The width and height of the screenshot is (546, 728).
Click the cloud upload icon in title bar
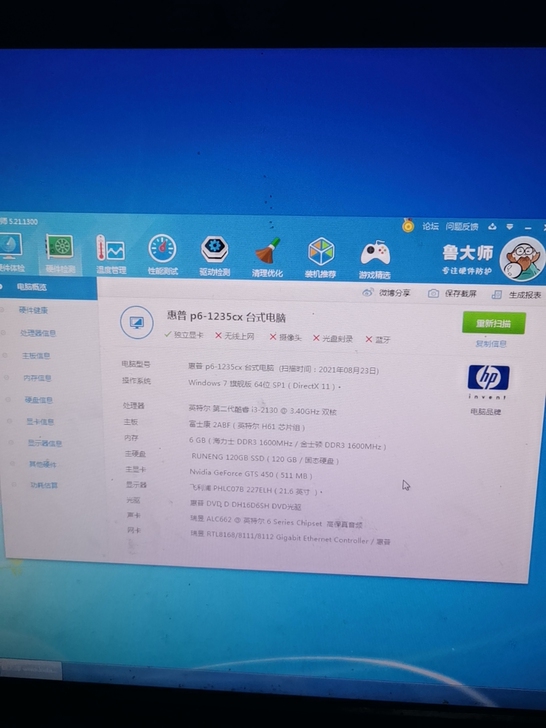coord(492,227)
